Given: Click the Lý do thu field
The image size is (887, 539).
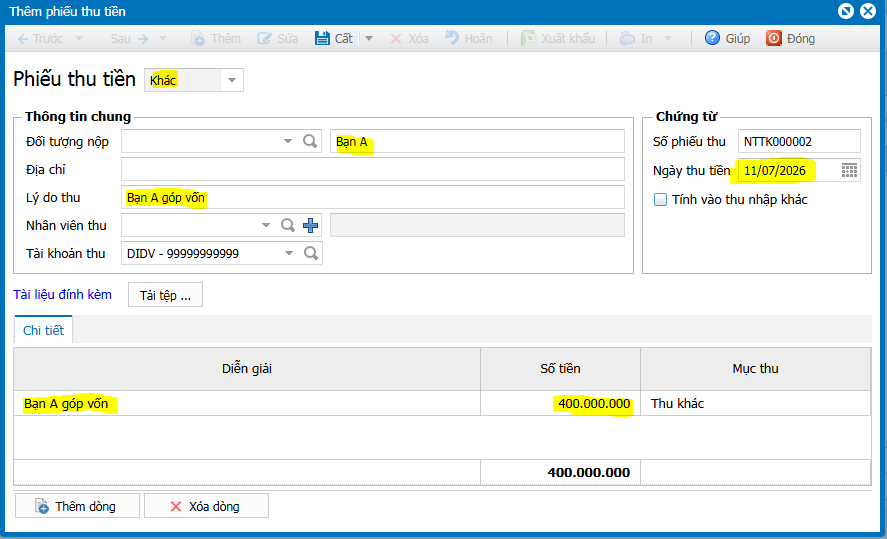Looking at the screenshot, I should click(373, 197).
